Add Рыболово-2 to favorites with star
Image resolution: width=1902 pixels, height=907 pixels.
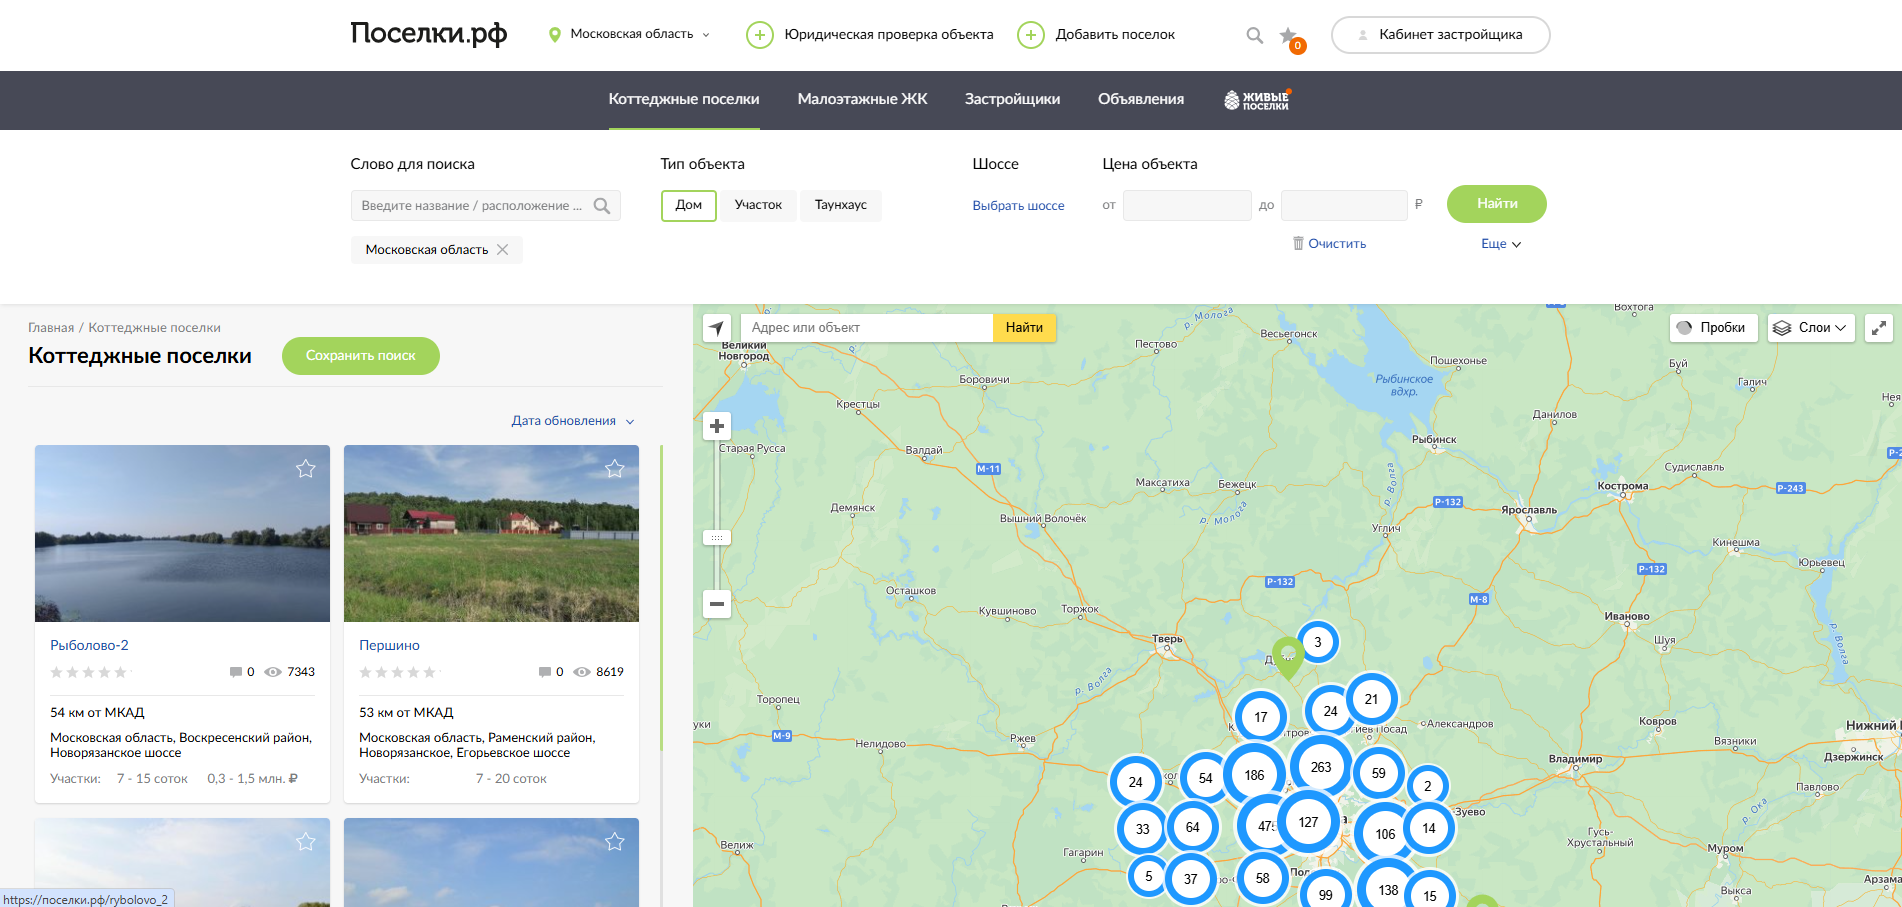click(x=306, y=468)
